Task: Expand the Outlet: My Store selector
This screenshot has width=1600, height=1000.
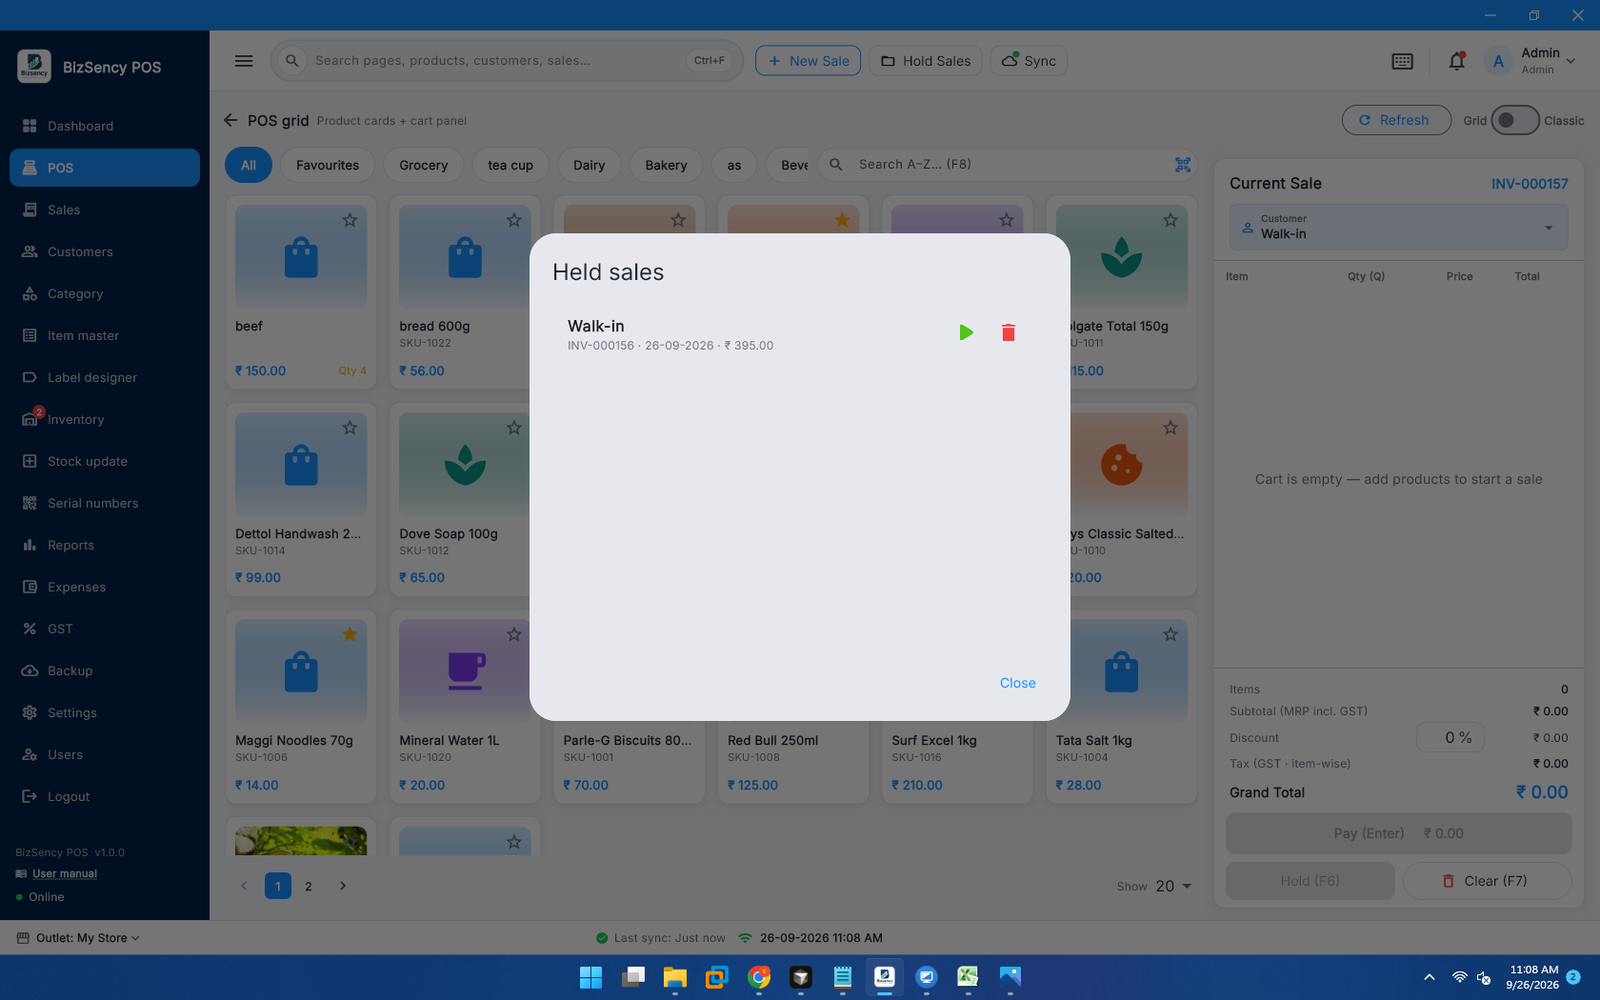Action: (x=78, y=938)
